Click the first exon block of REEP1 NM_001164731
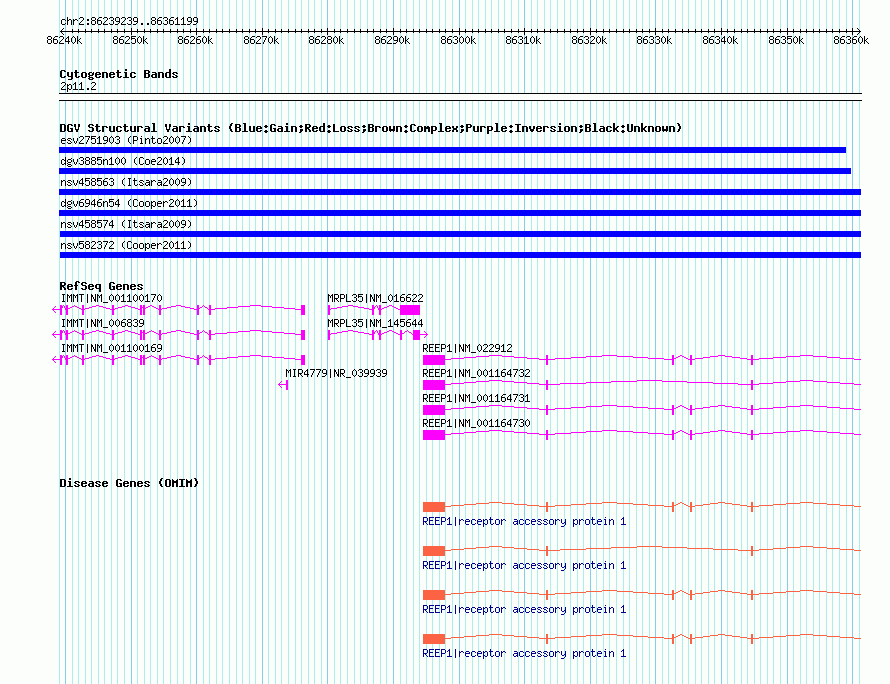The width and height of the screenshot is (890, 684). [434, 410]
